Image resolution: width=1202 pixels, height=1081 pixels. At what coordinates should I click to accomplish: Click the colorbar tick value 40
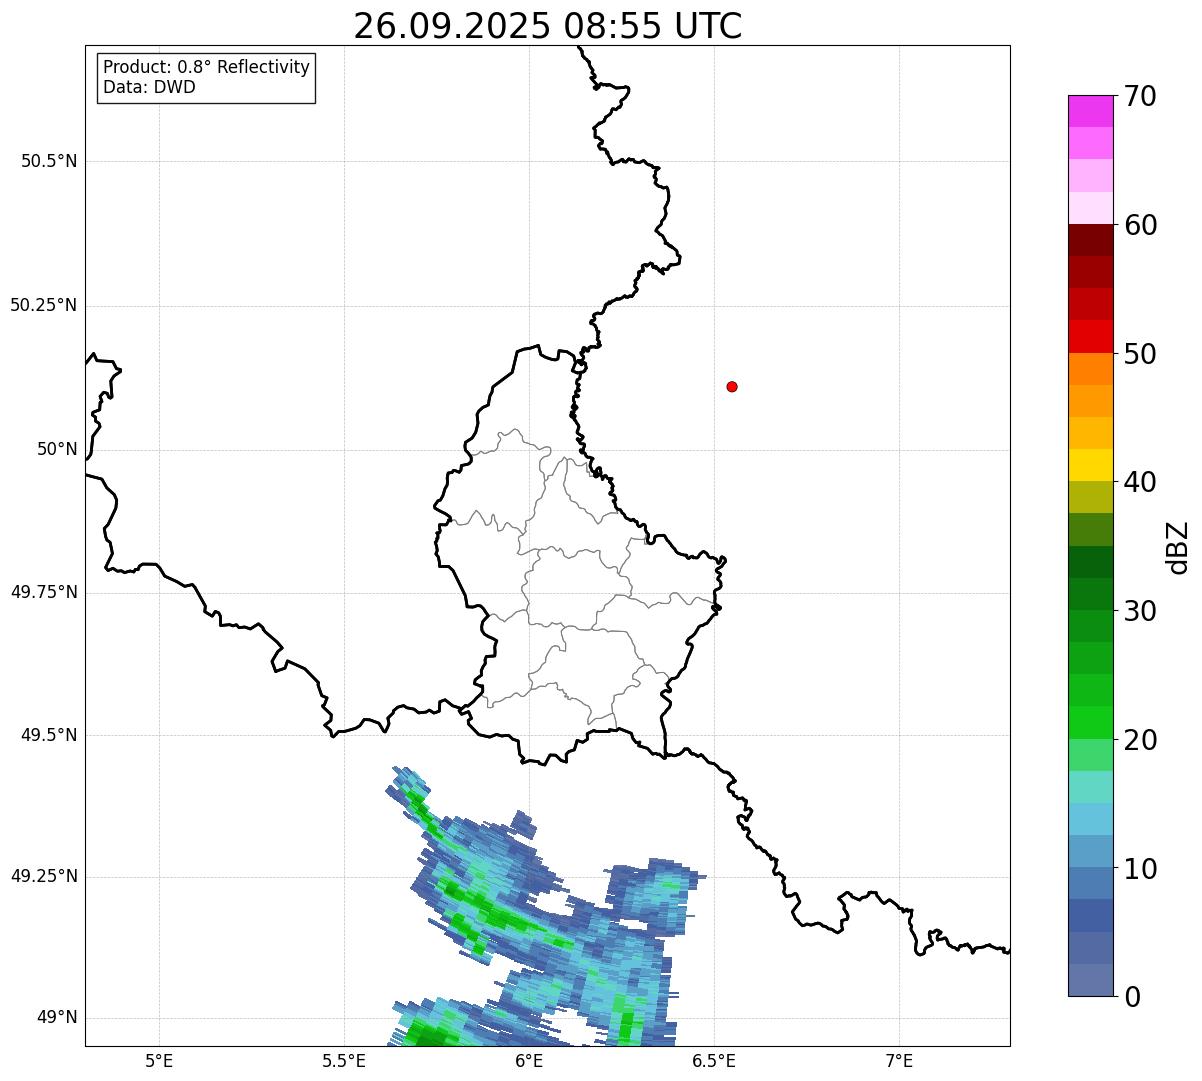1140,482
